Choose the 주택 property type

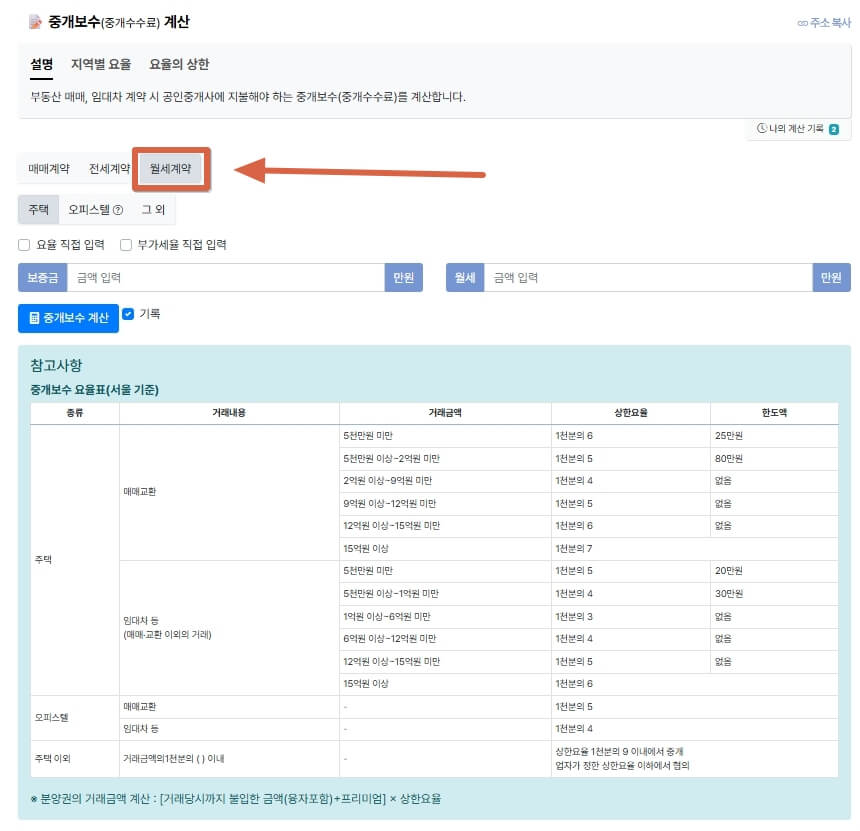click(x=38, y=210)
